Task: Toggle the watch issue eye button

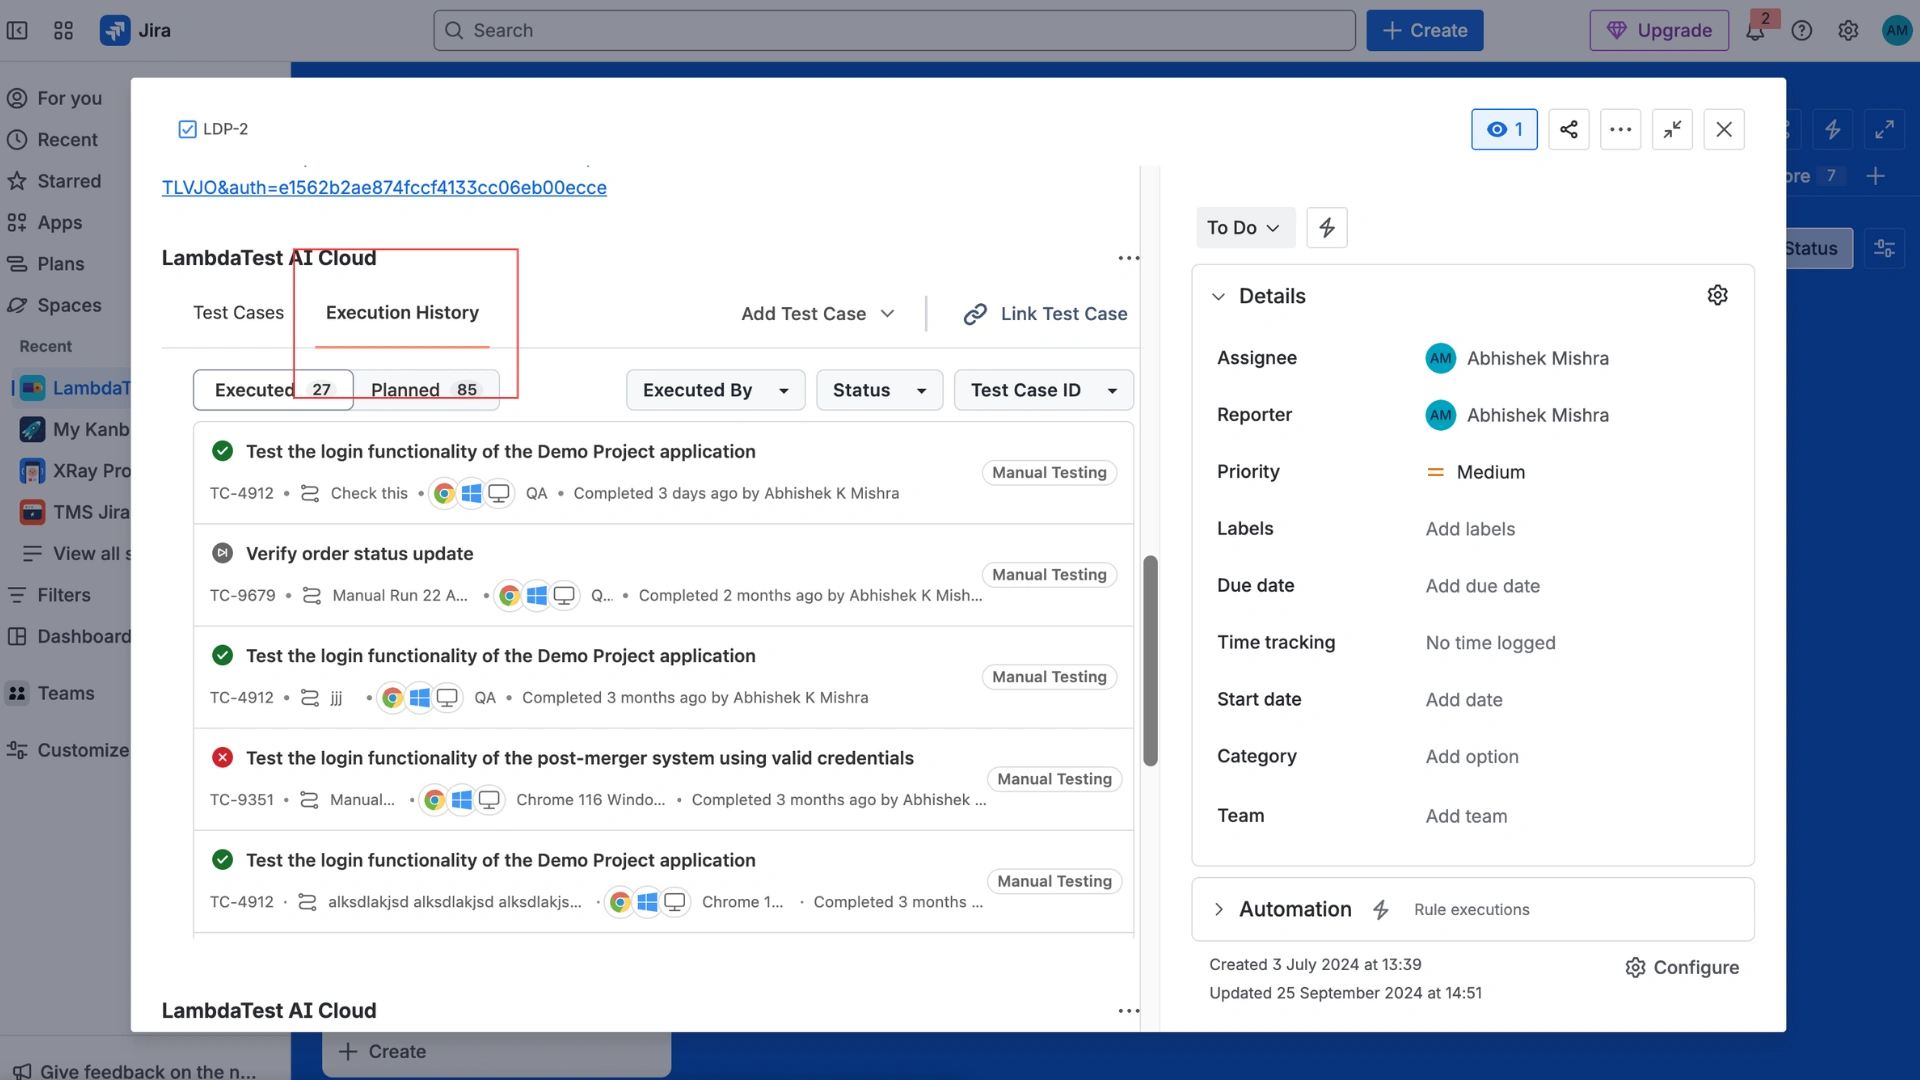Action: 1503,129
